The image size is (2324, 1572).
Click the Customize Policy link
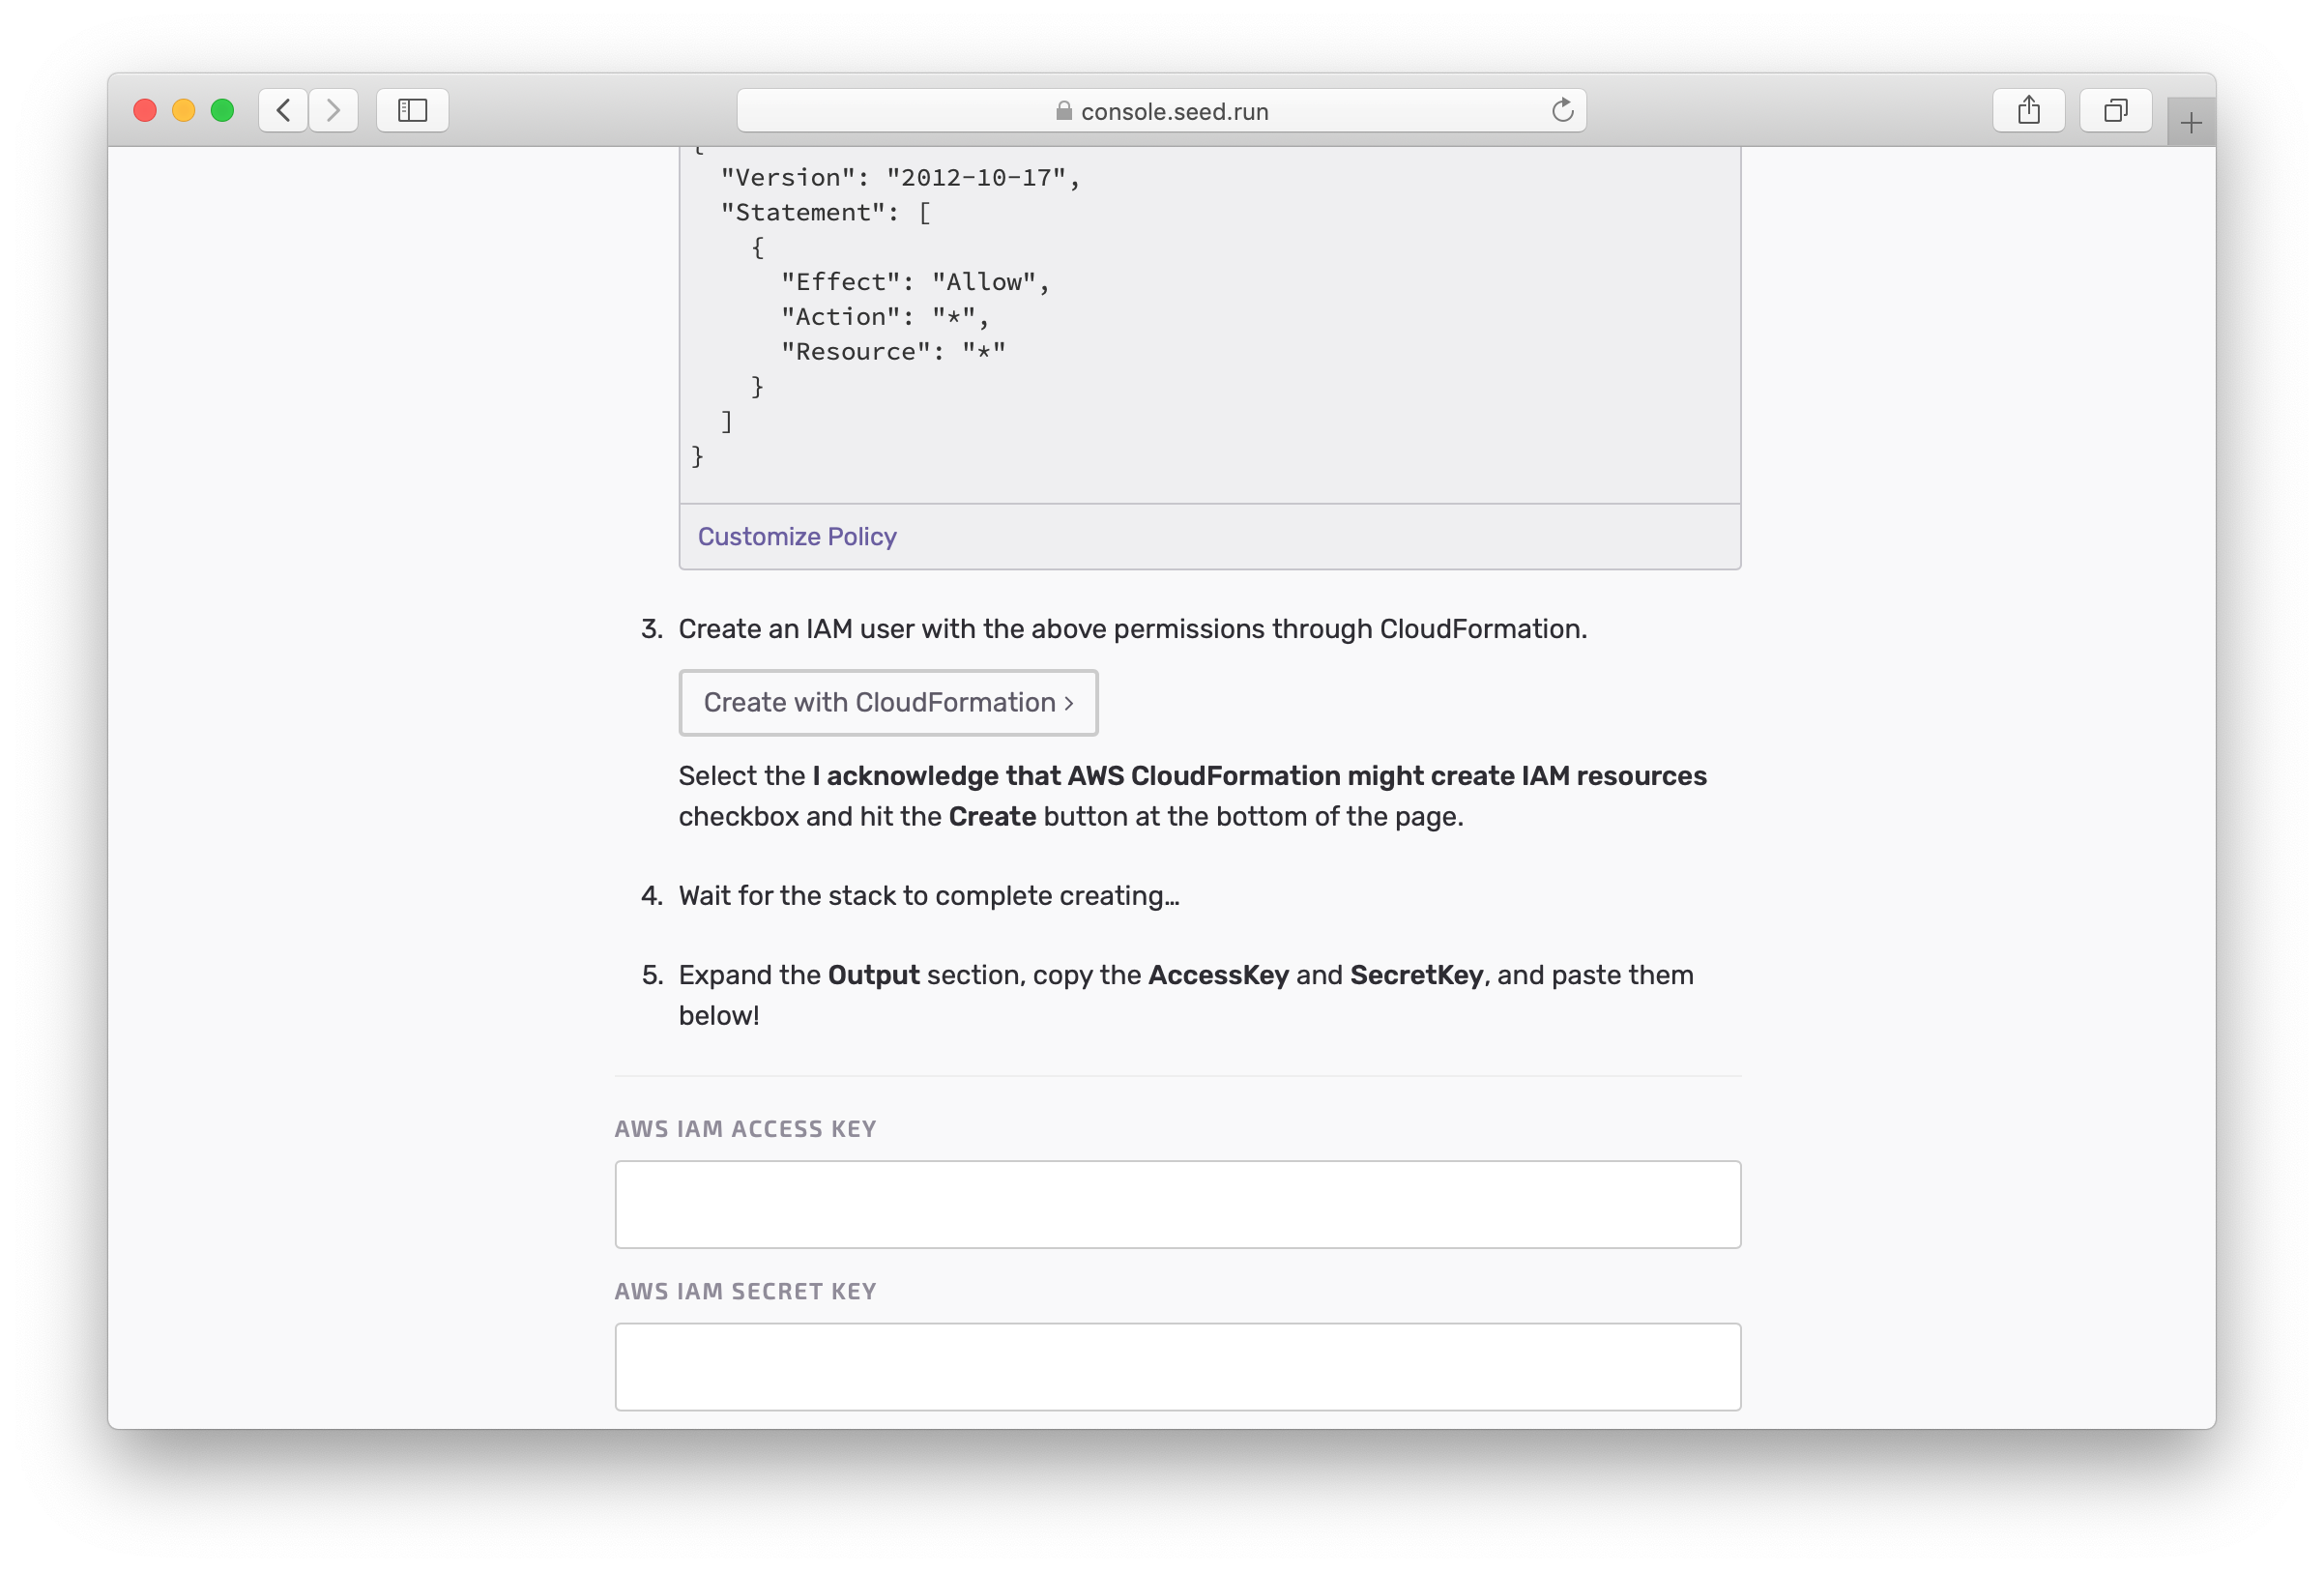pyautogui.click(x=796, y=537)
